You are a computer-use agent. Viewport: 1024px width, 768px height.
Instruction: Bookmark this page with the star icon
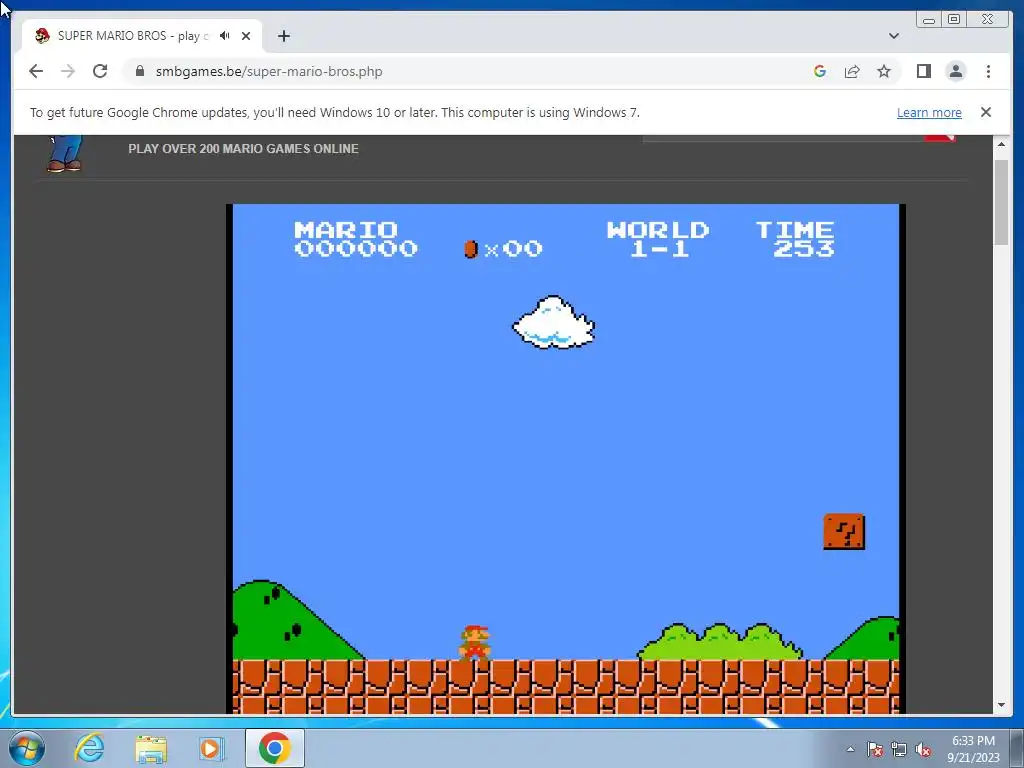884,71
